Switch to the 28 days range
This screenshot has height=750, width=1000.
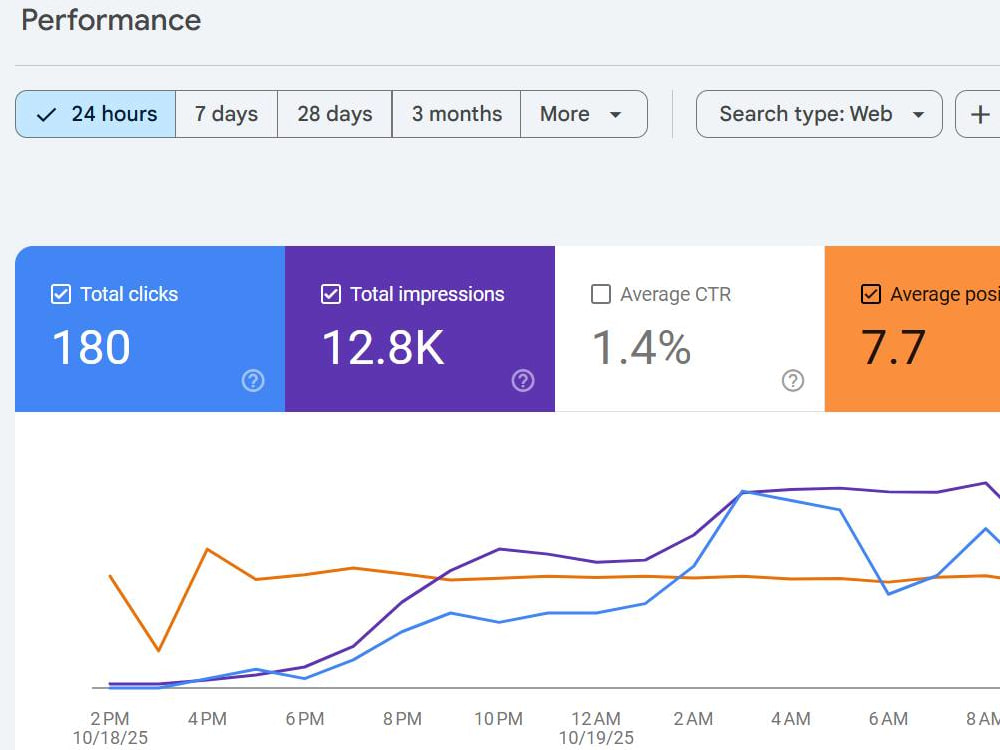pyautogui.click(x=335, y=114)
